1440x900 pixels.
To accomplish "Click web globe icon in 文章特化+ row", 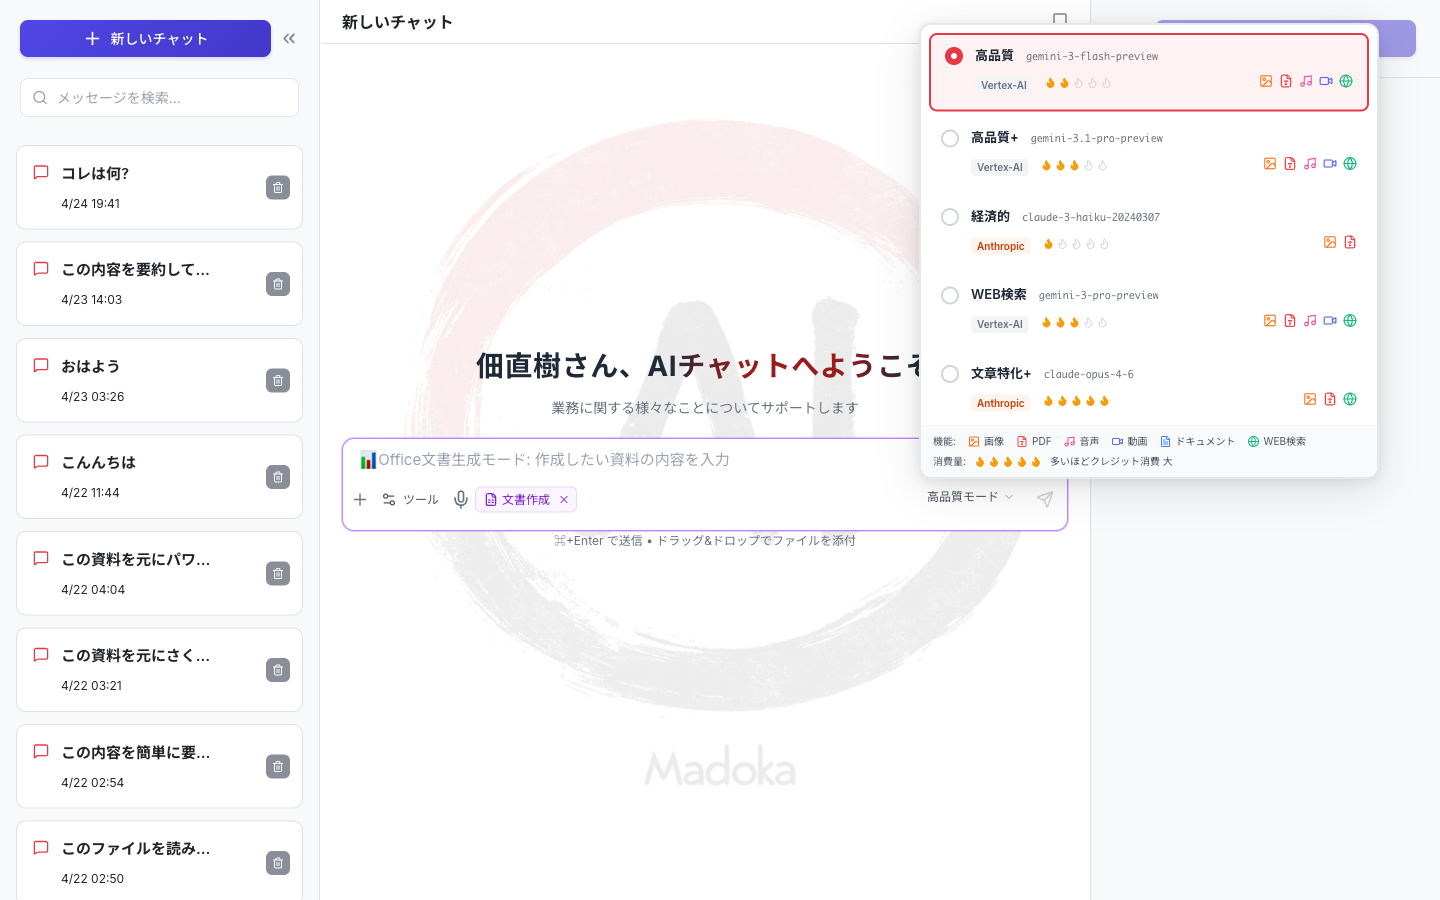I will [x=1350, y=399].
